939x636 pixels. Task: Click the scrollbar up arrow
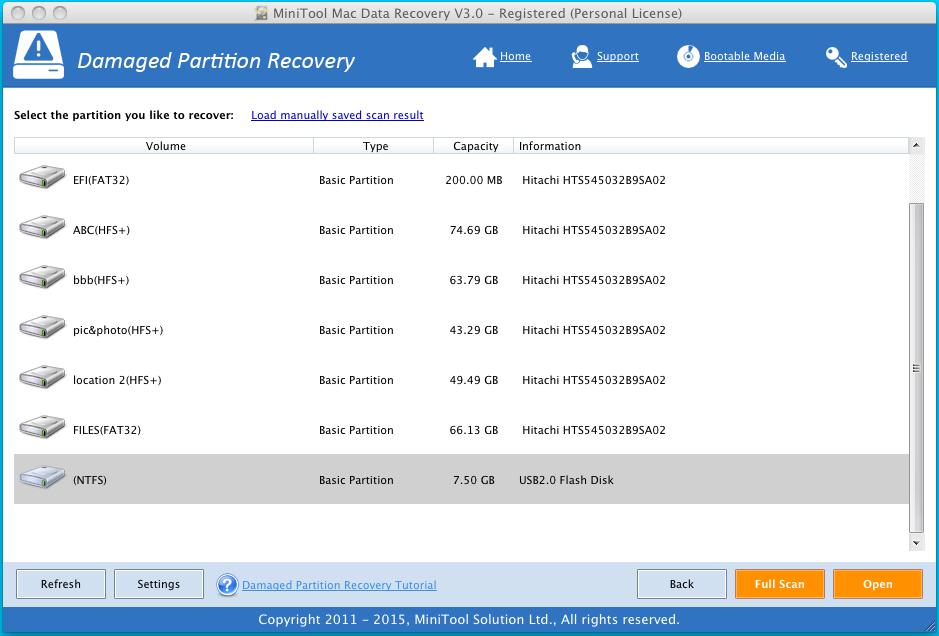(x=916, y=145)
